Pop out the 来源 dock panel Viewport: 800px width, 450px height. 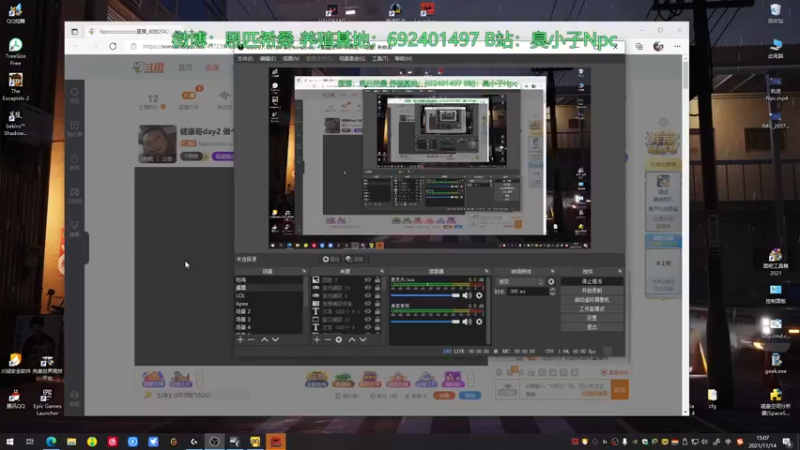click(382, 271)
